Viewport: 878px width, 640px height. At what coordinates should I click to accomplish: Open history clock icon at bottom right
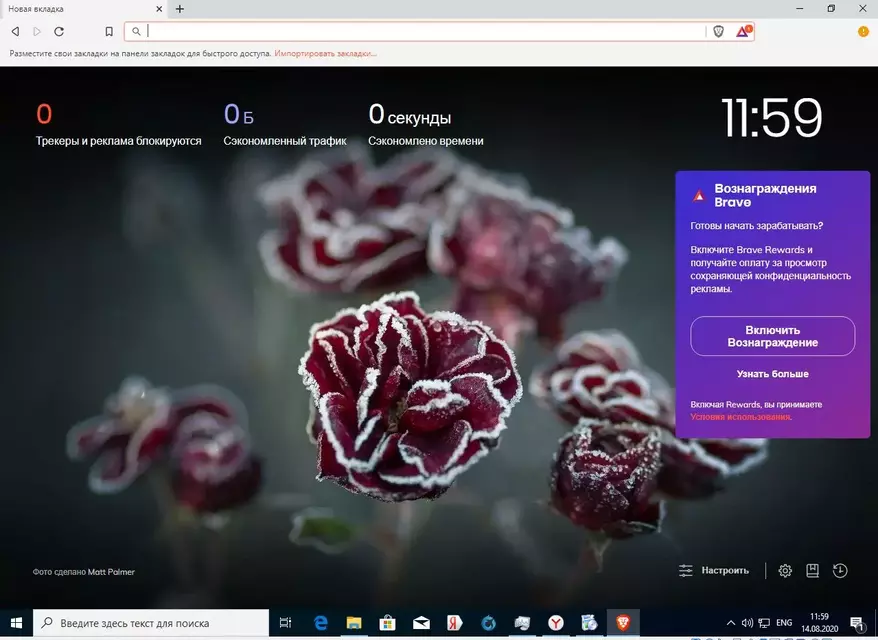pyautogui.click(x=839, y=571)
